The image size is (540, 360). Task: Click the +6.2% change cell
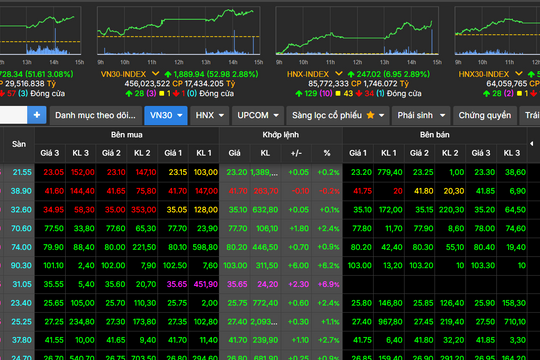pyautogui.click(x=328, y=266)
